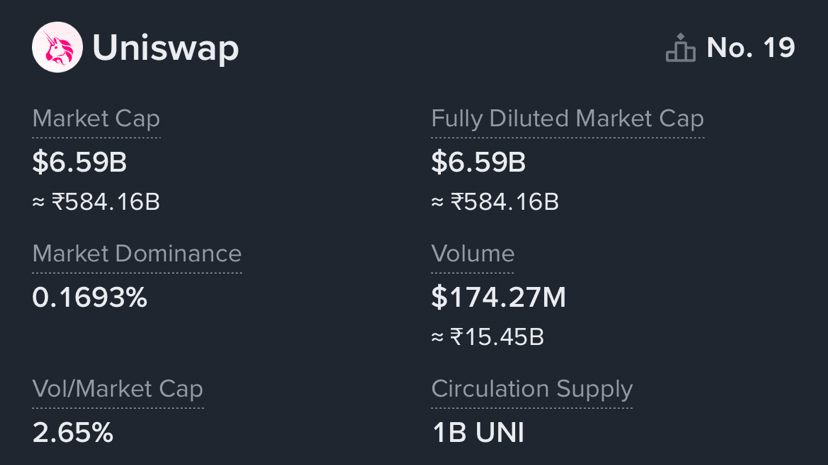Screen dimensions: 828x465
Task: Click the number 19 in rank
Action: (x=778, y=48)
